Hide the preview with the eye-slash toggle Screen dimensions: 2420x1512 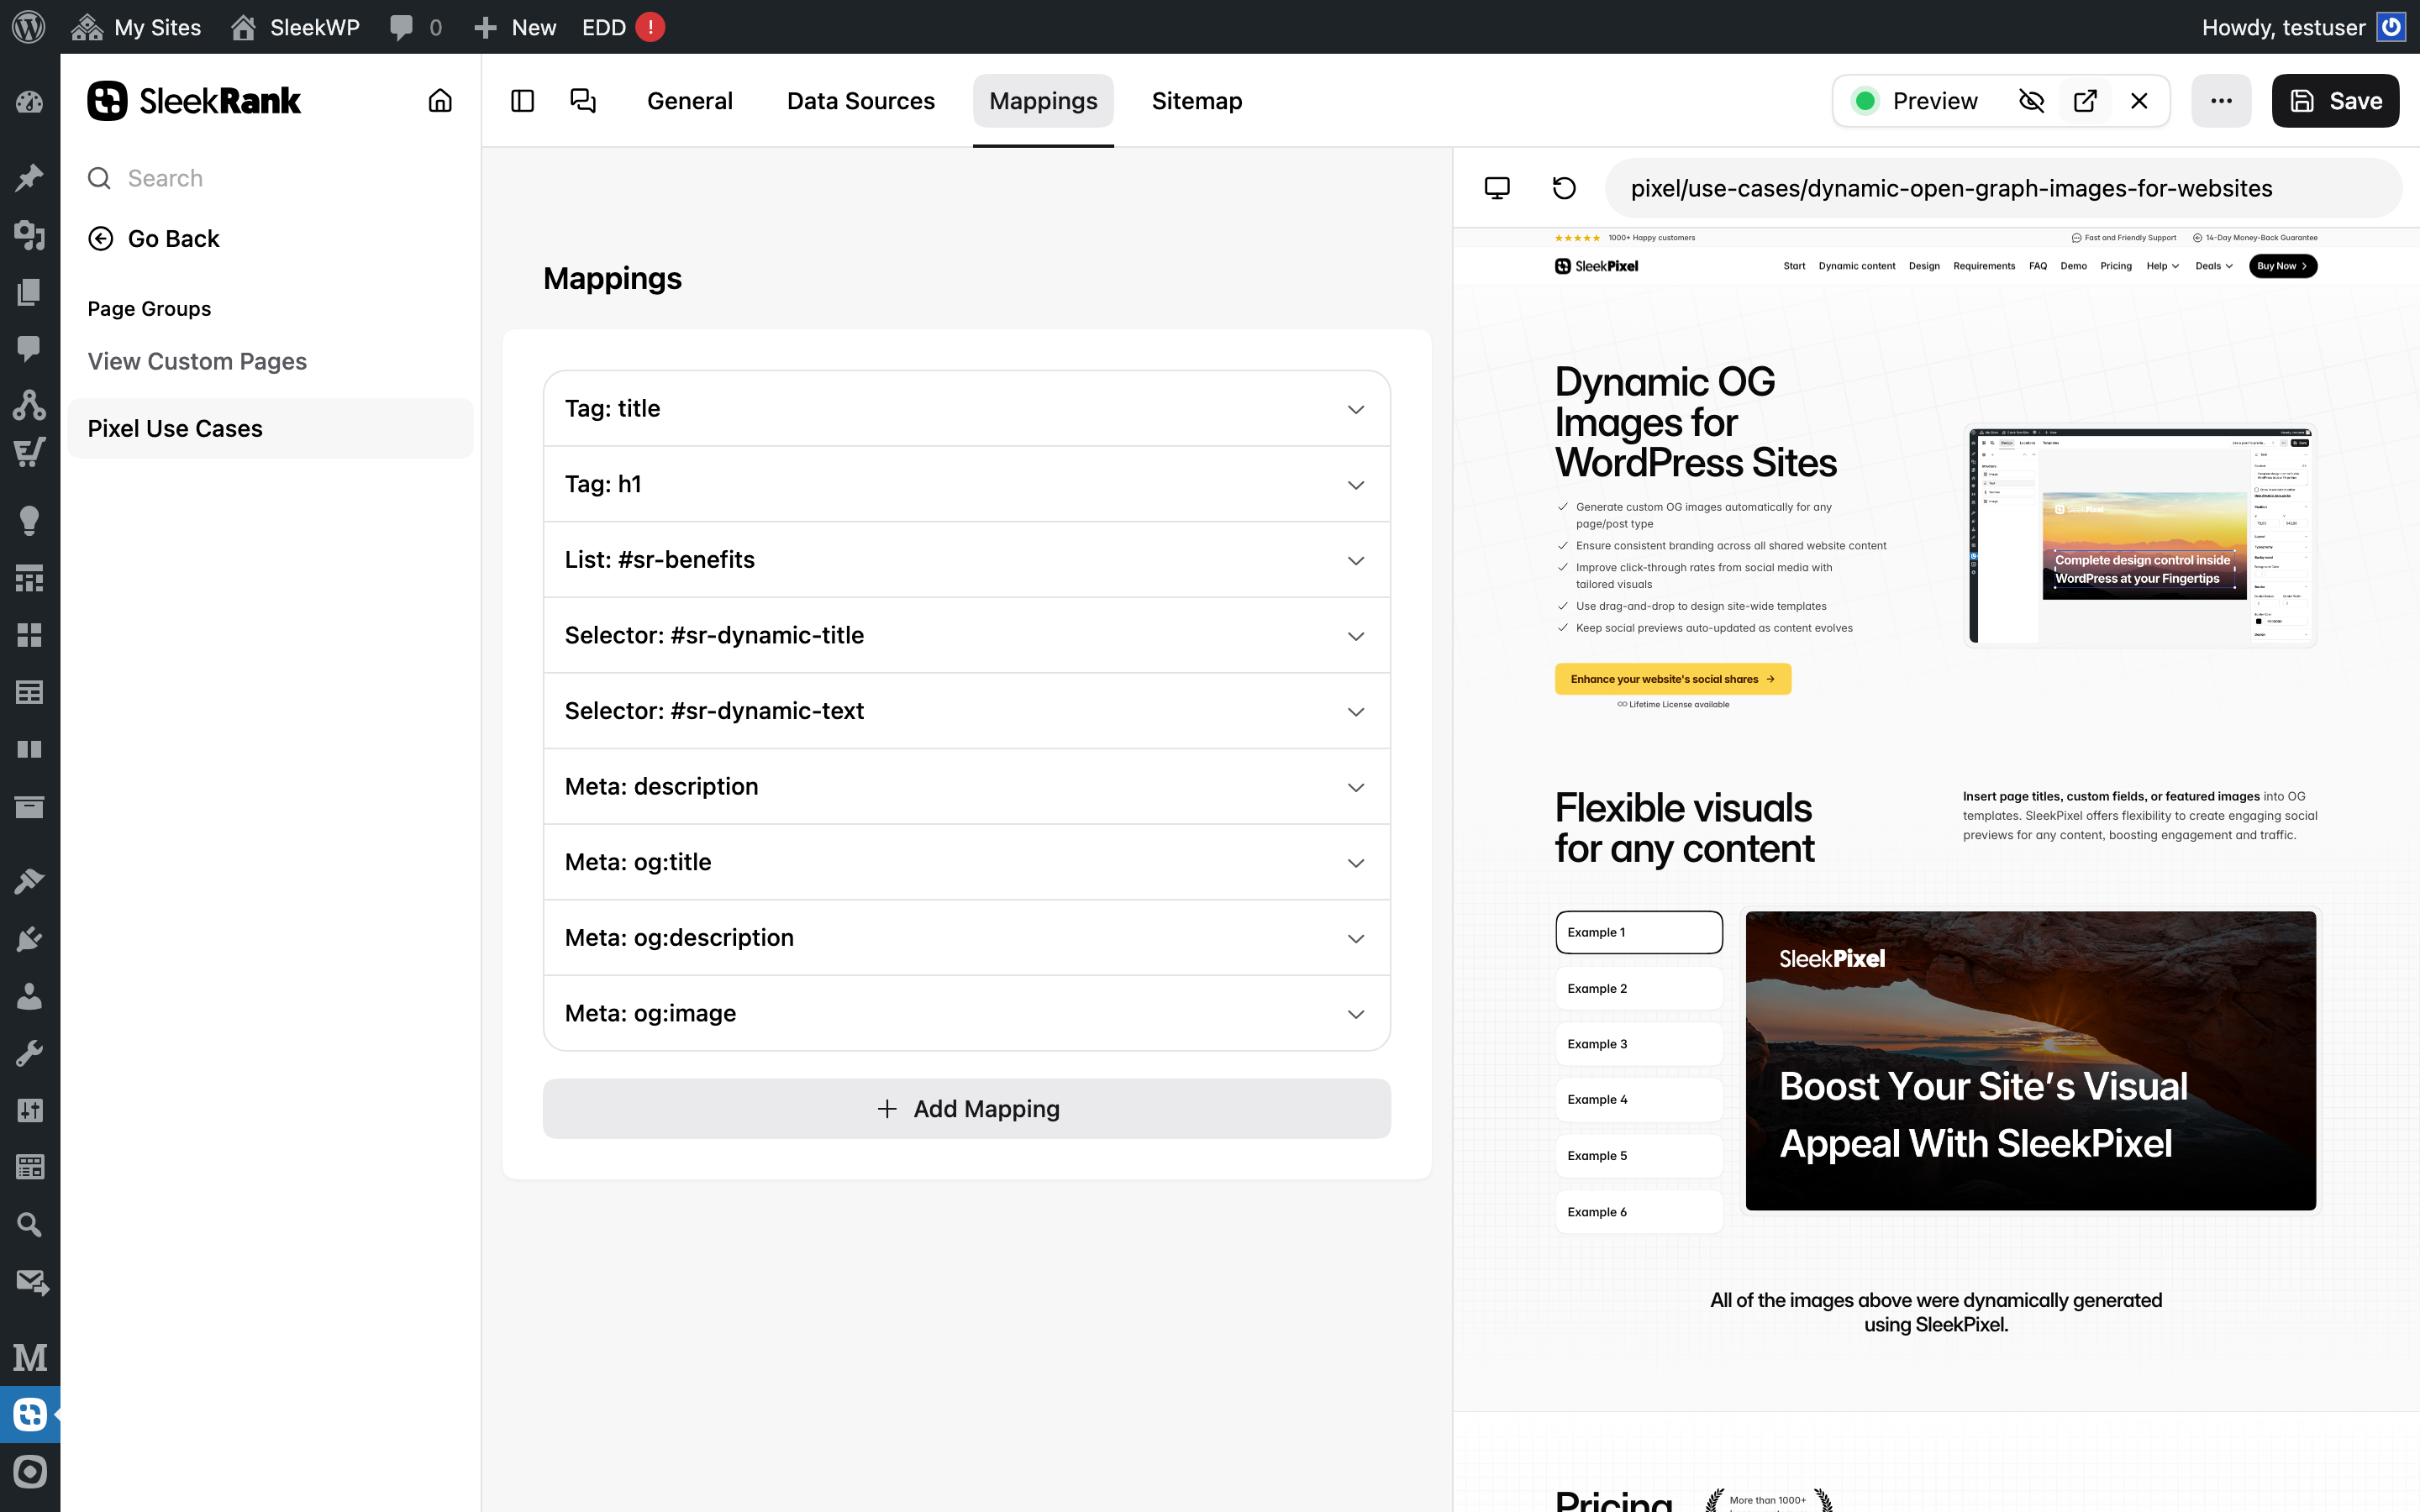pos(2031,100)
